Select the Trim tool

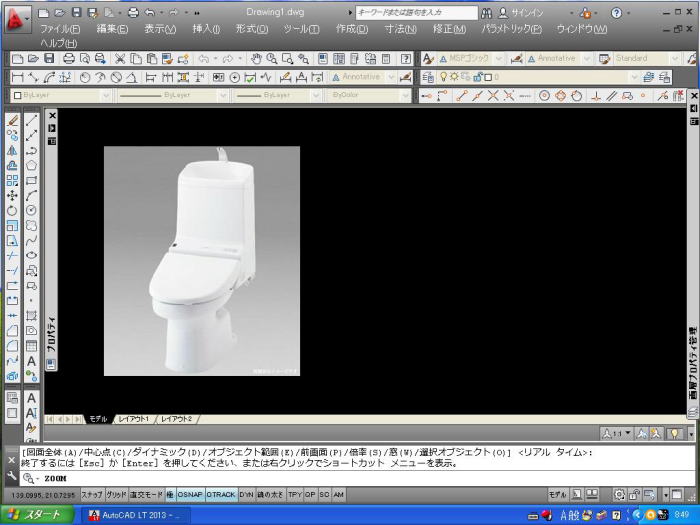click(12, 255)
